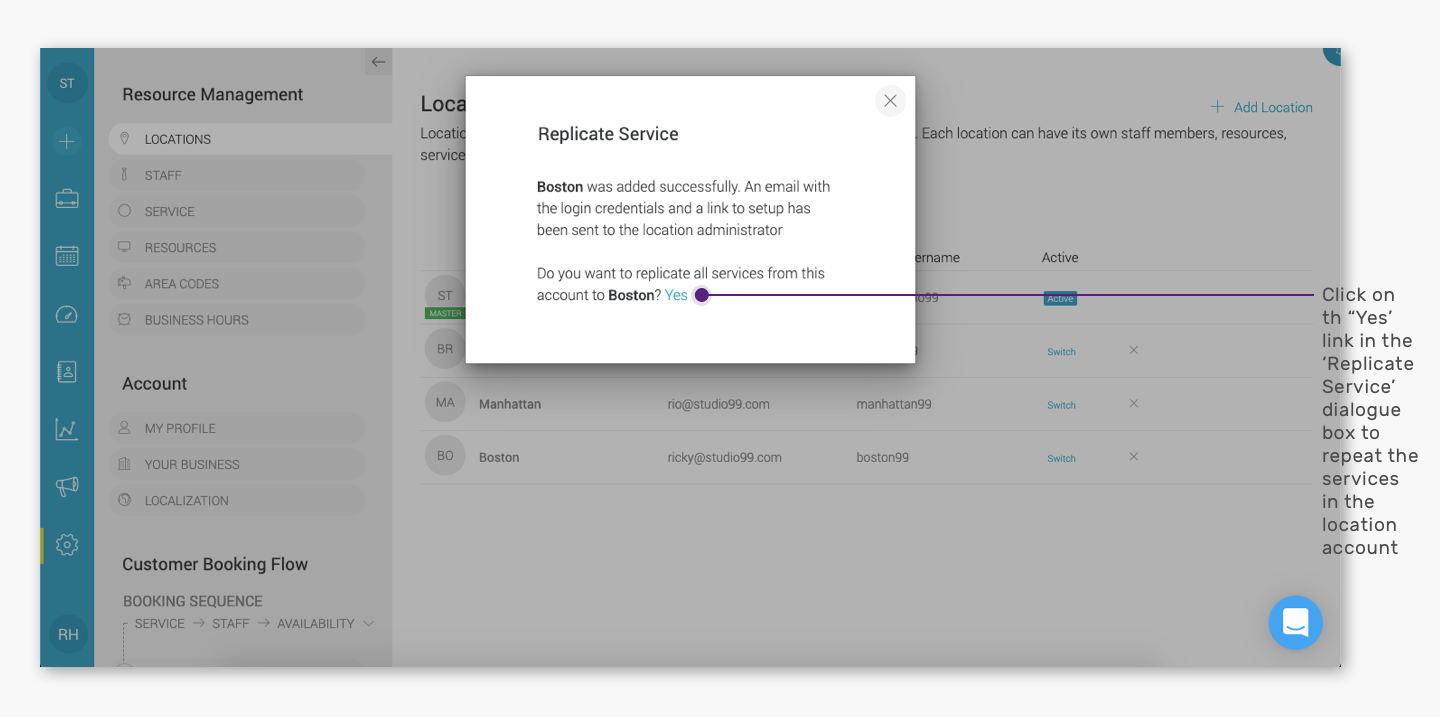Open Your Business under Account

[237, 464]
